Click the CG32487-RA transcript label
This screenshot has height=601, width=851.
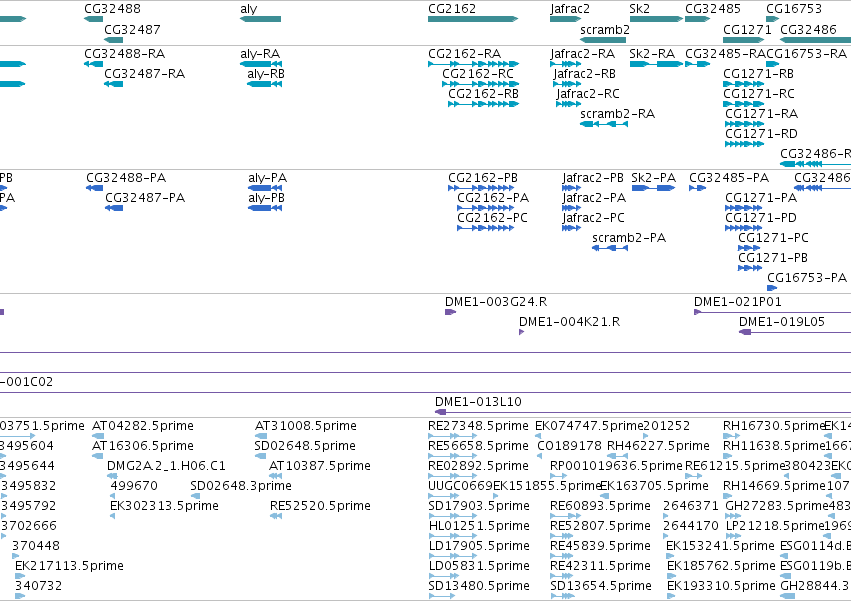[x=144, y=74]
